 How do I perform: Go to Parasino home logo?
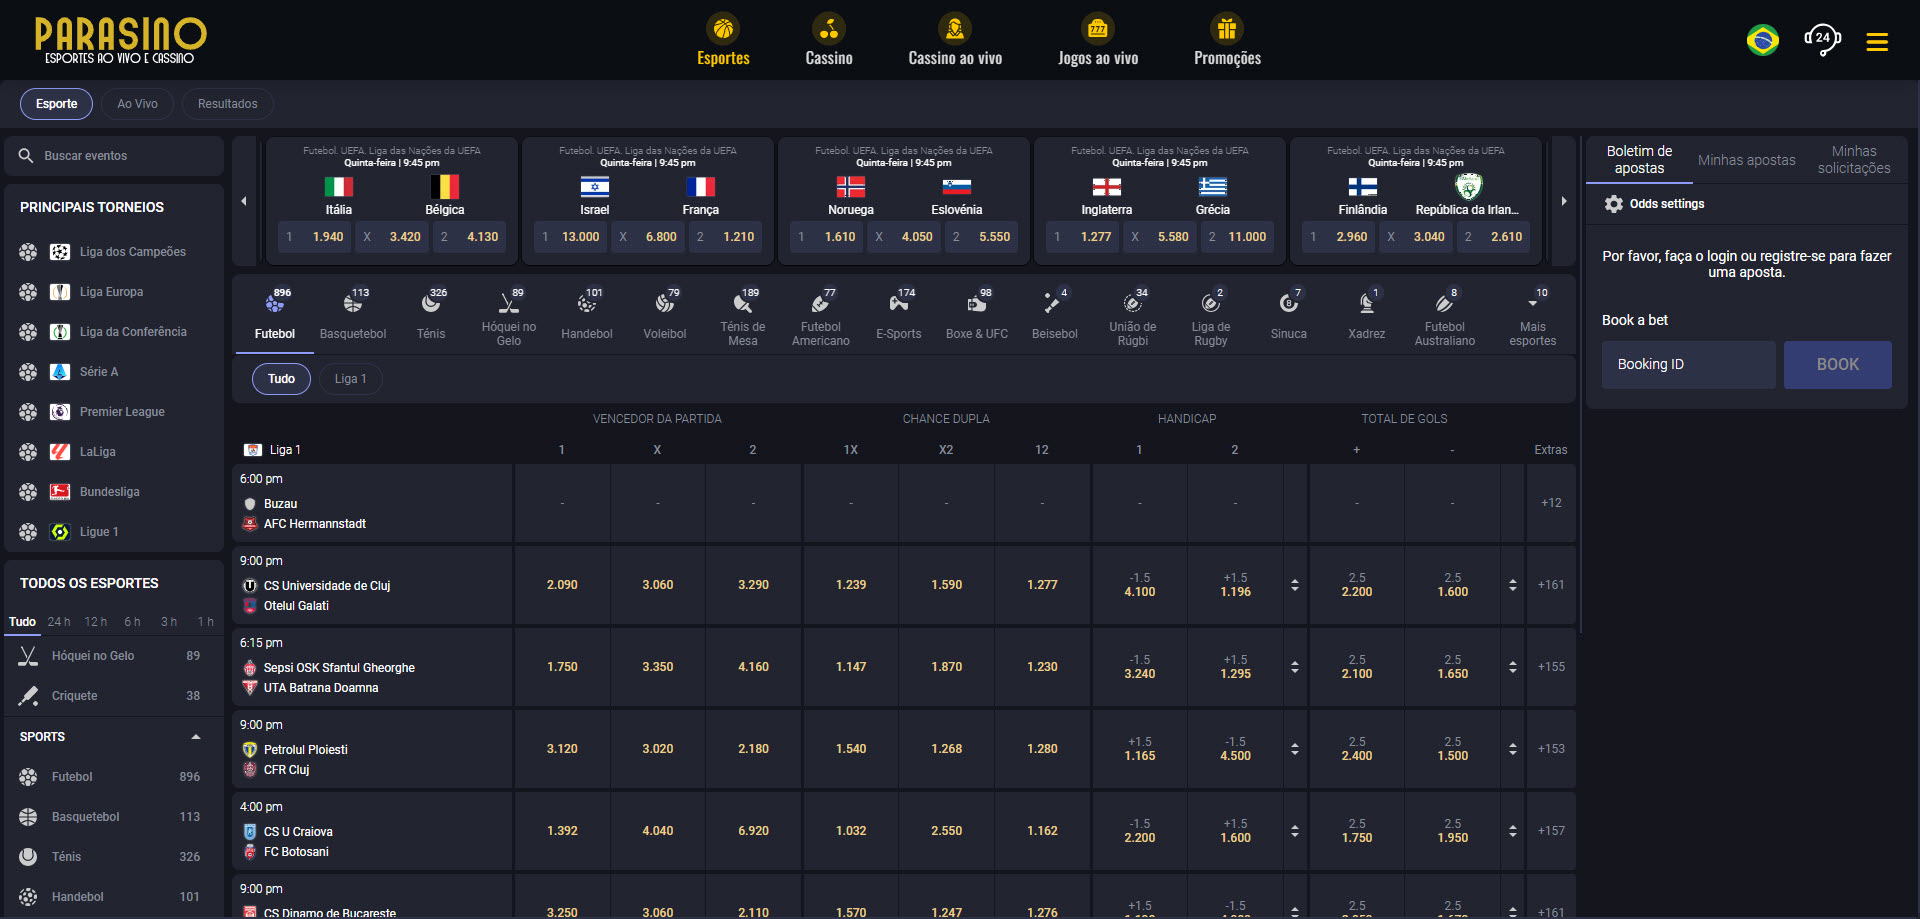[120, 40]
